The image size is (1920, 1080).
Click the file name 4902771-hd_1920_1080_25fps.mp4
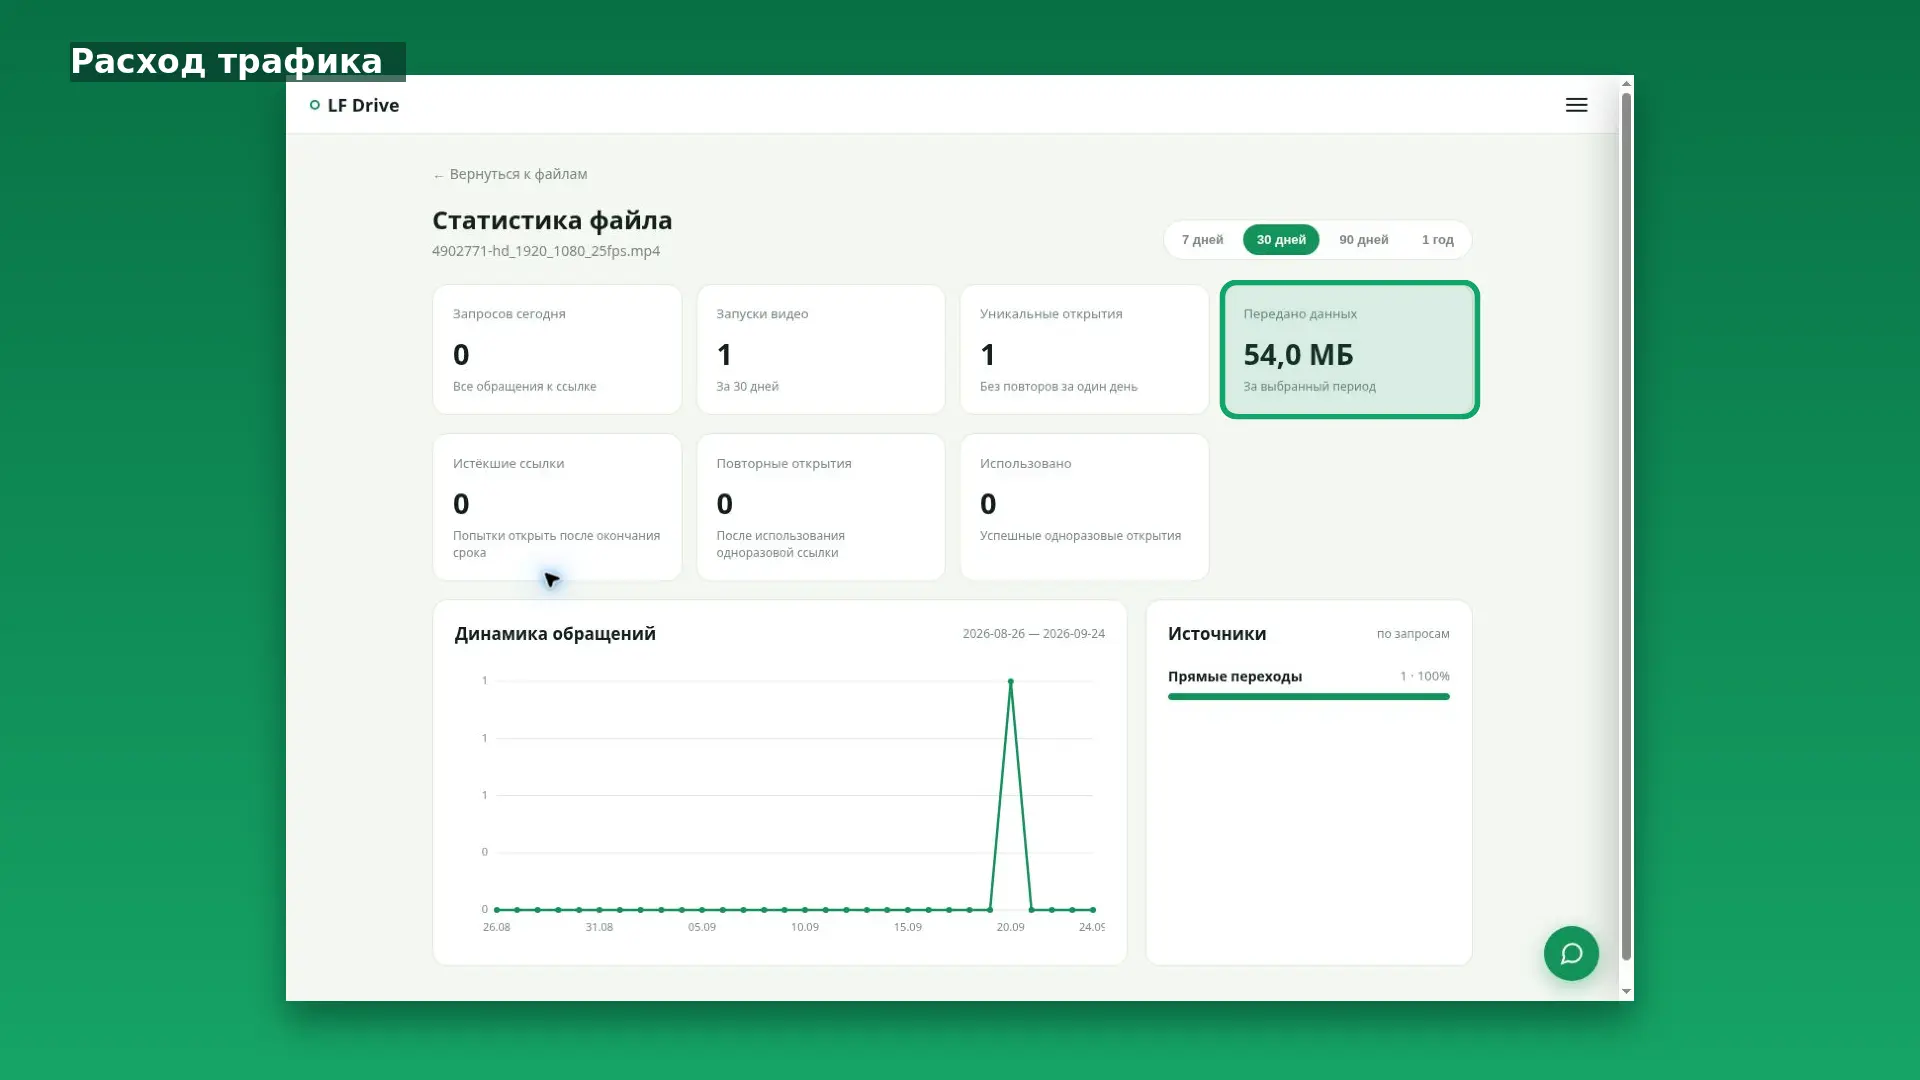(546, 251)
